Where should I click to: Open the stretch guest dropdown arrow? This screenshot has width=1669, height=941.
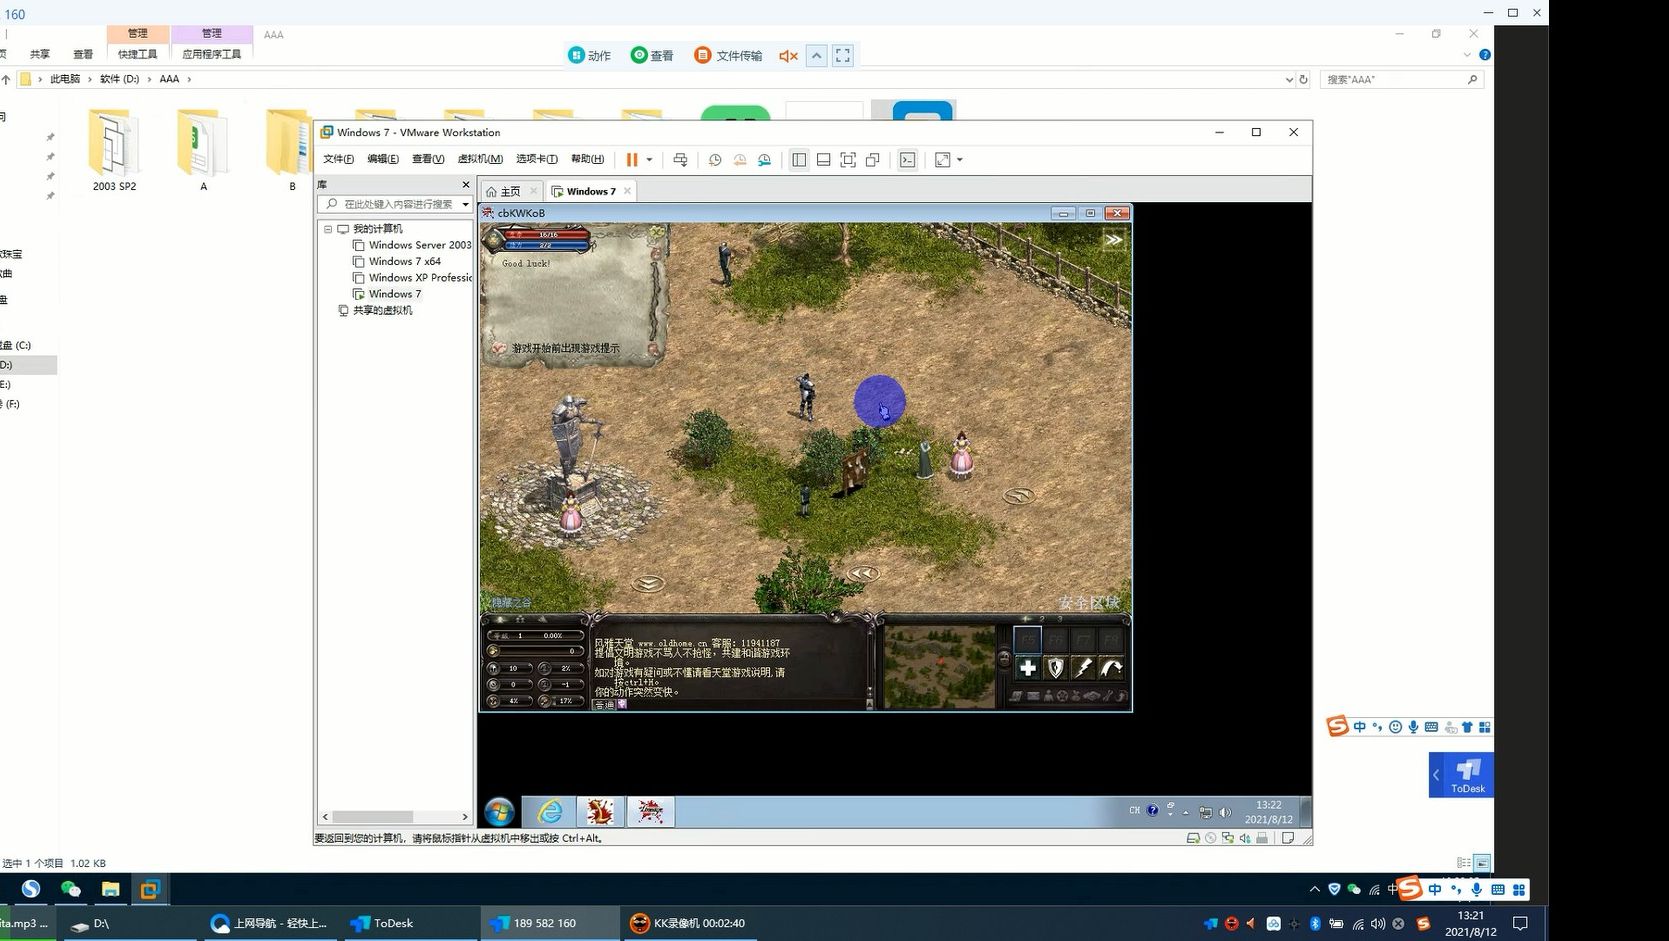pyautogui.click(x=960, y=160)
